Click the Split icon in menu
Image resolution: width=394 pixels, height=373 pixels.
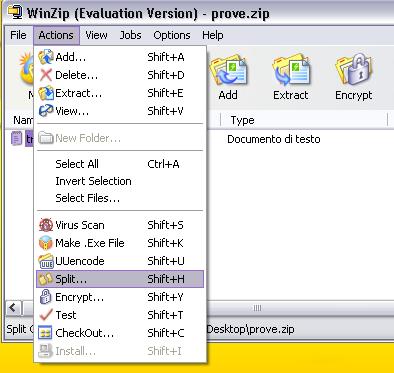(x=46, y=279)
